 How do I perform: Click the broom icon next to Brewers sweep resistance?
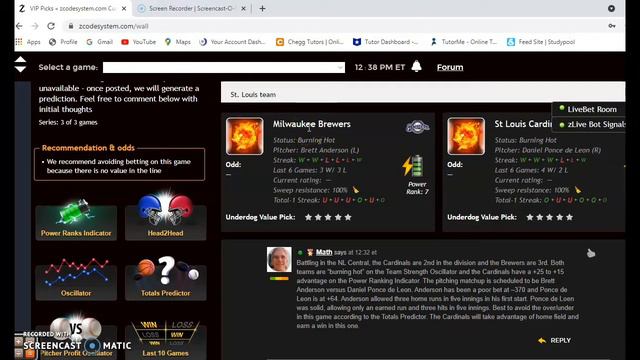356,190
